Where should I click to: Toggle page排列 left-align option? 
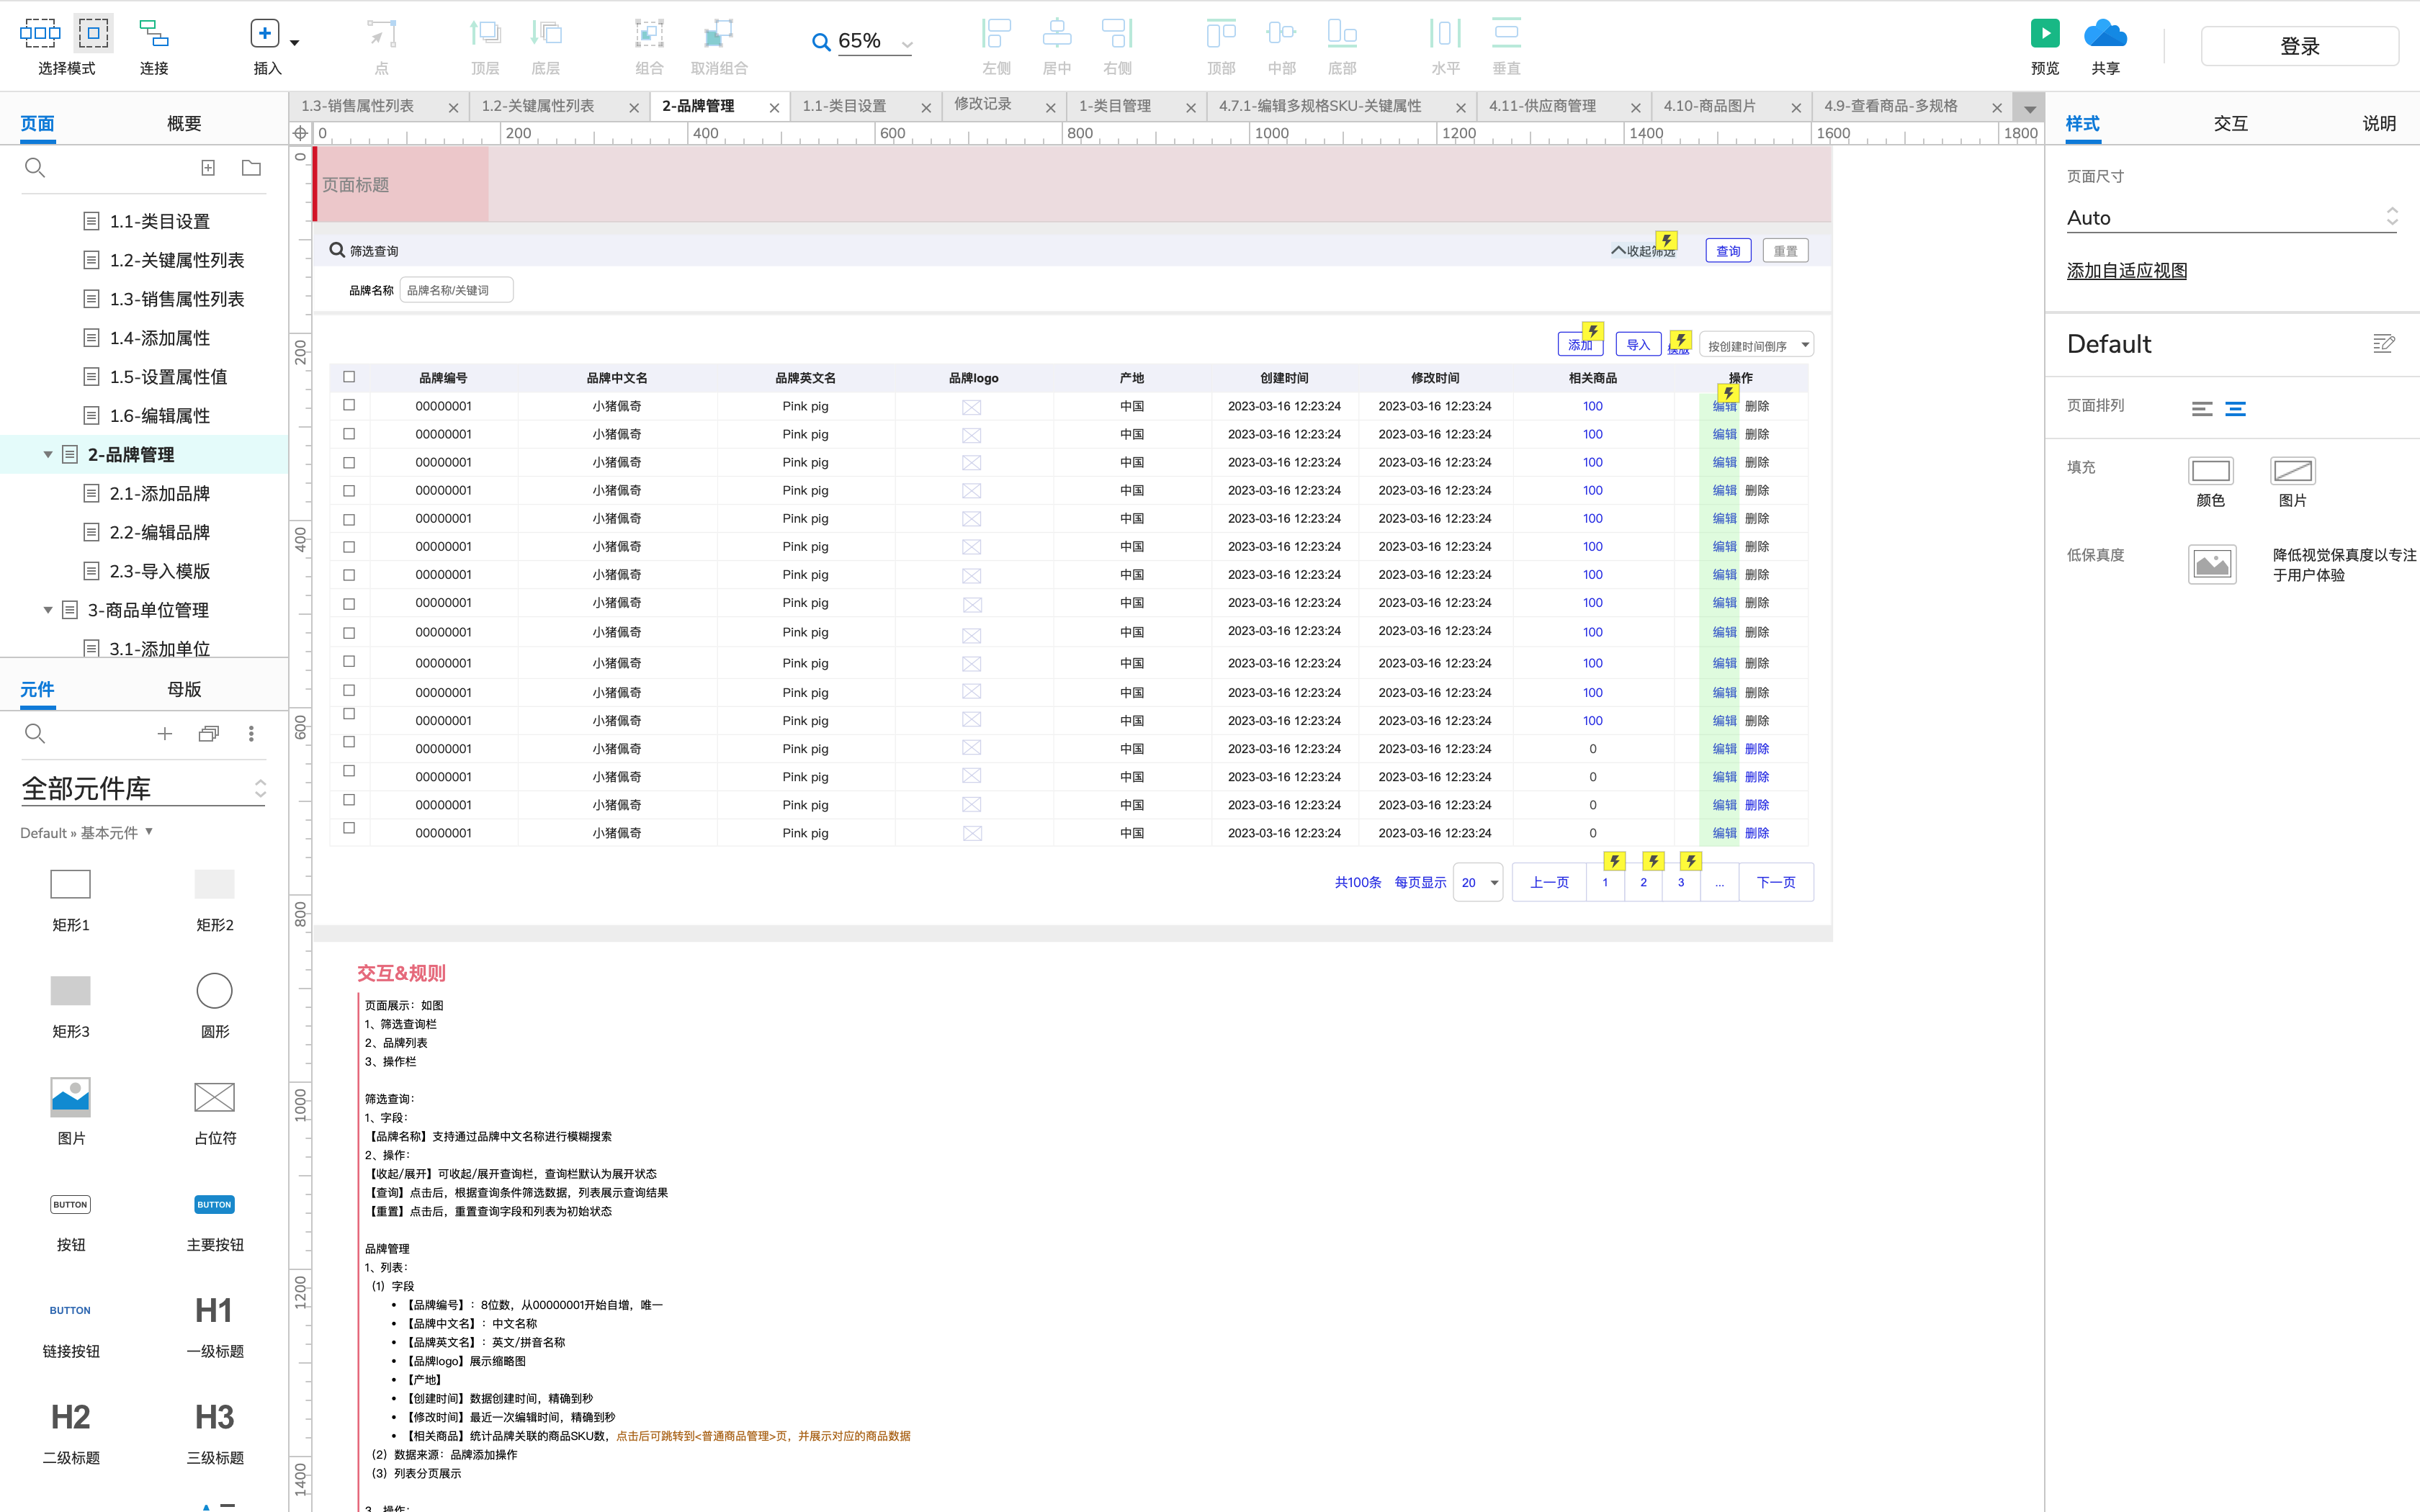[x=2199, y=408]
